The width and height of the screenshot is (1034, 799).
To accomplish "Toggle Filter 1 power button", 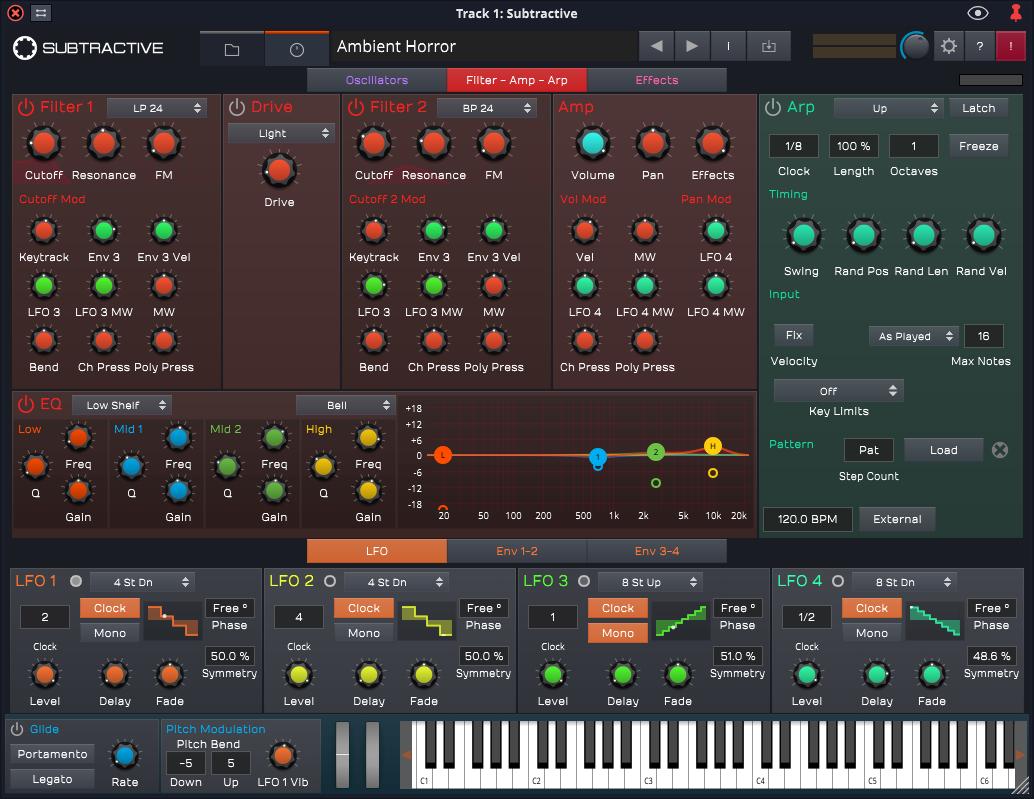I will (x=26, y=107).
